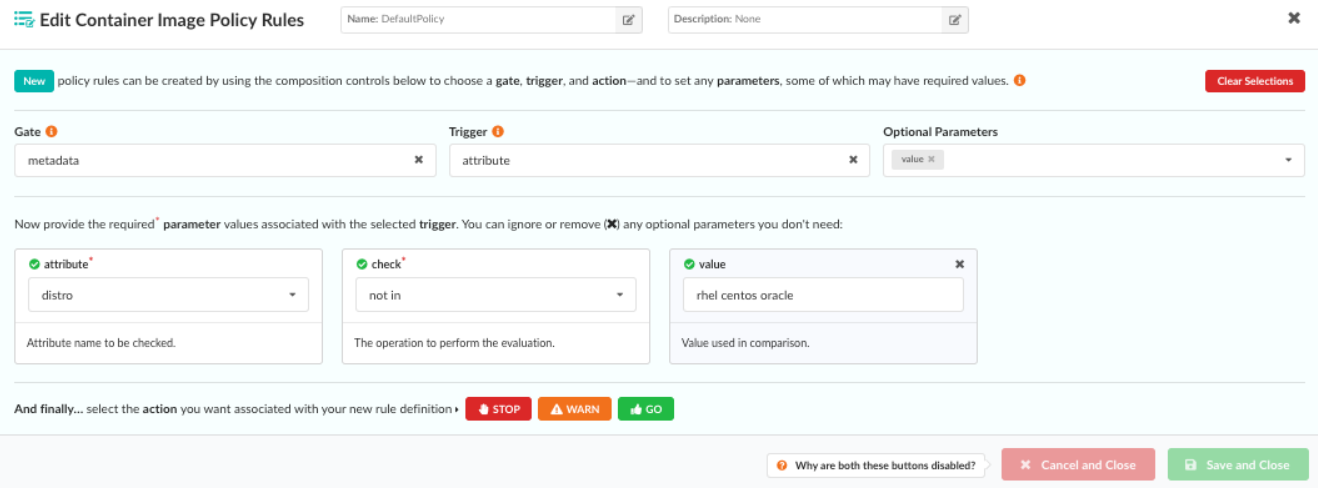Click the edit icon beside Description field
1318x488 pixels.
point(955,20)
